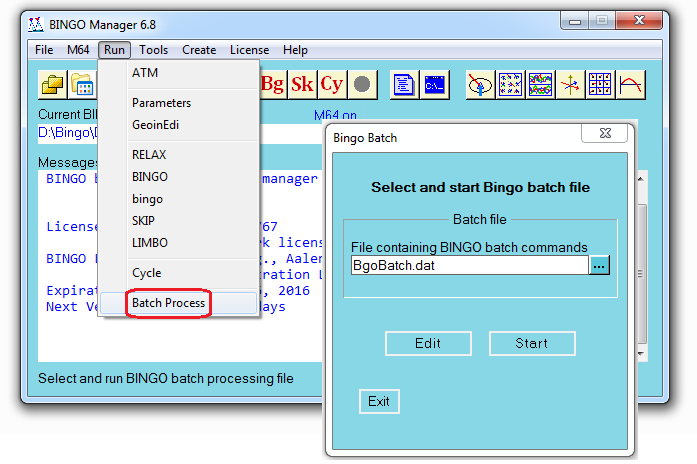Click the grid of points icon

point(600,84)
